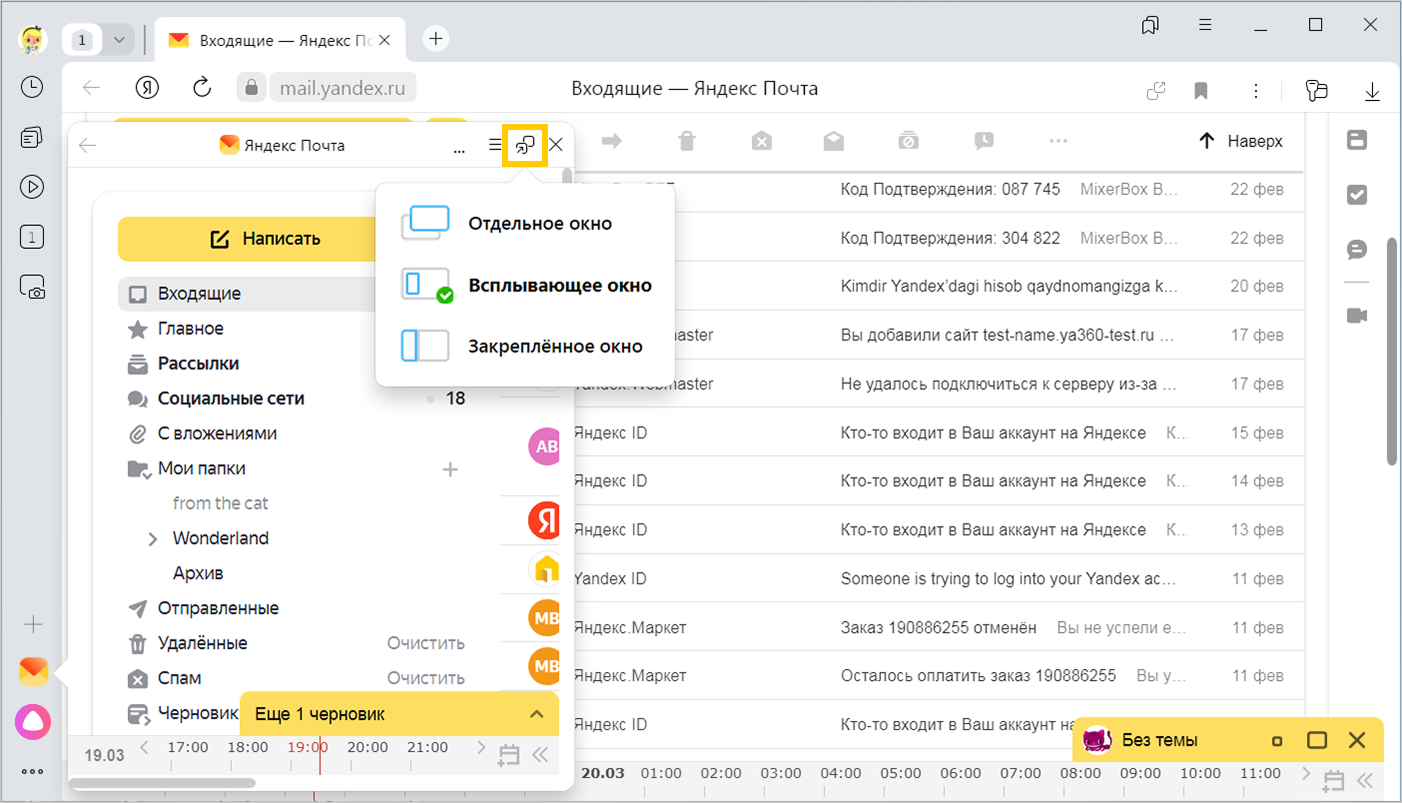Image resolution: width=1402 pixels, height=803 pixels.
Task: Click the trash delete icon in mail toolbar
Action: pyautogui.click(x=686, y=142)
